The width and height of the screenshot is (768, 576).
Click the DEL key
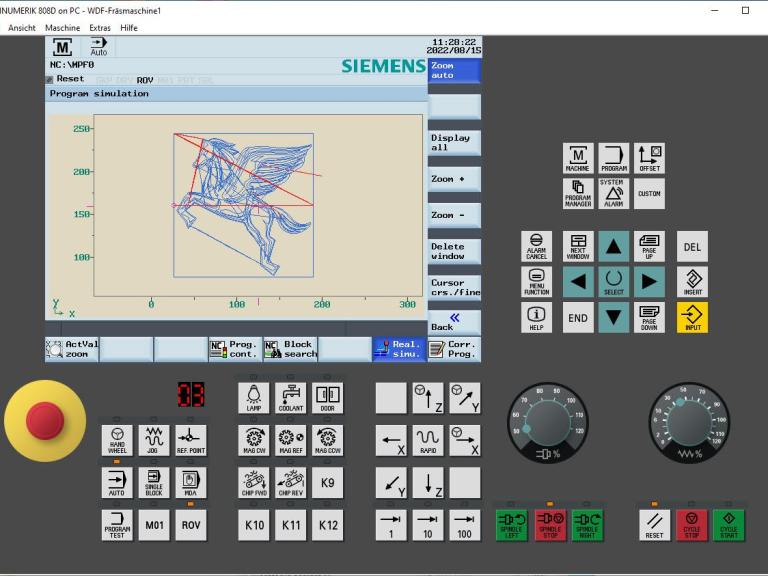693,246
